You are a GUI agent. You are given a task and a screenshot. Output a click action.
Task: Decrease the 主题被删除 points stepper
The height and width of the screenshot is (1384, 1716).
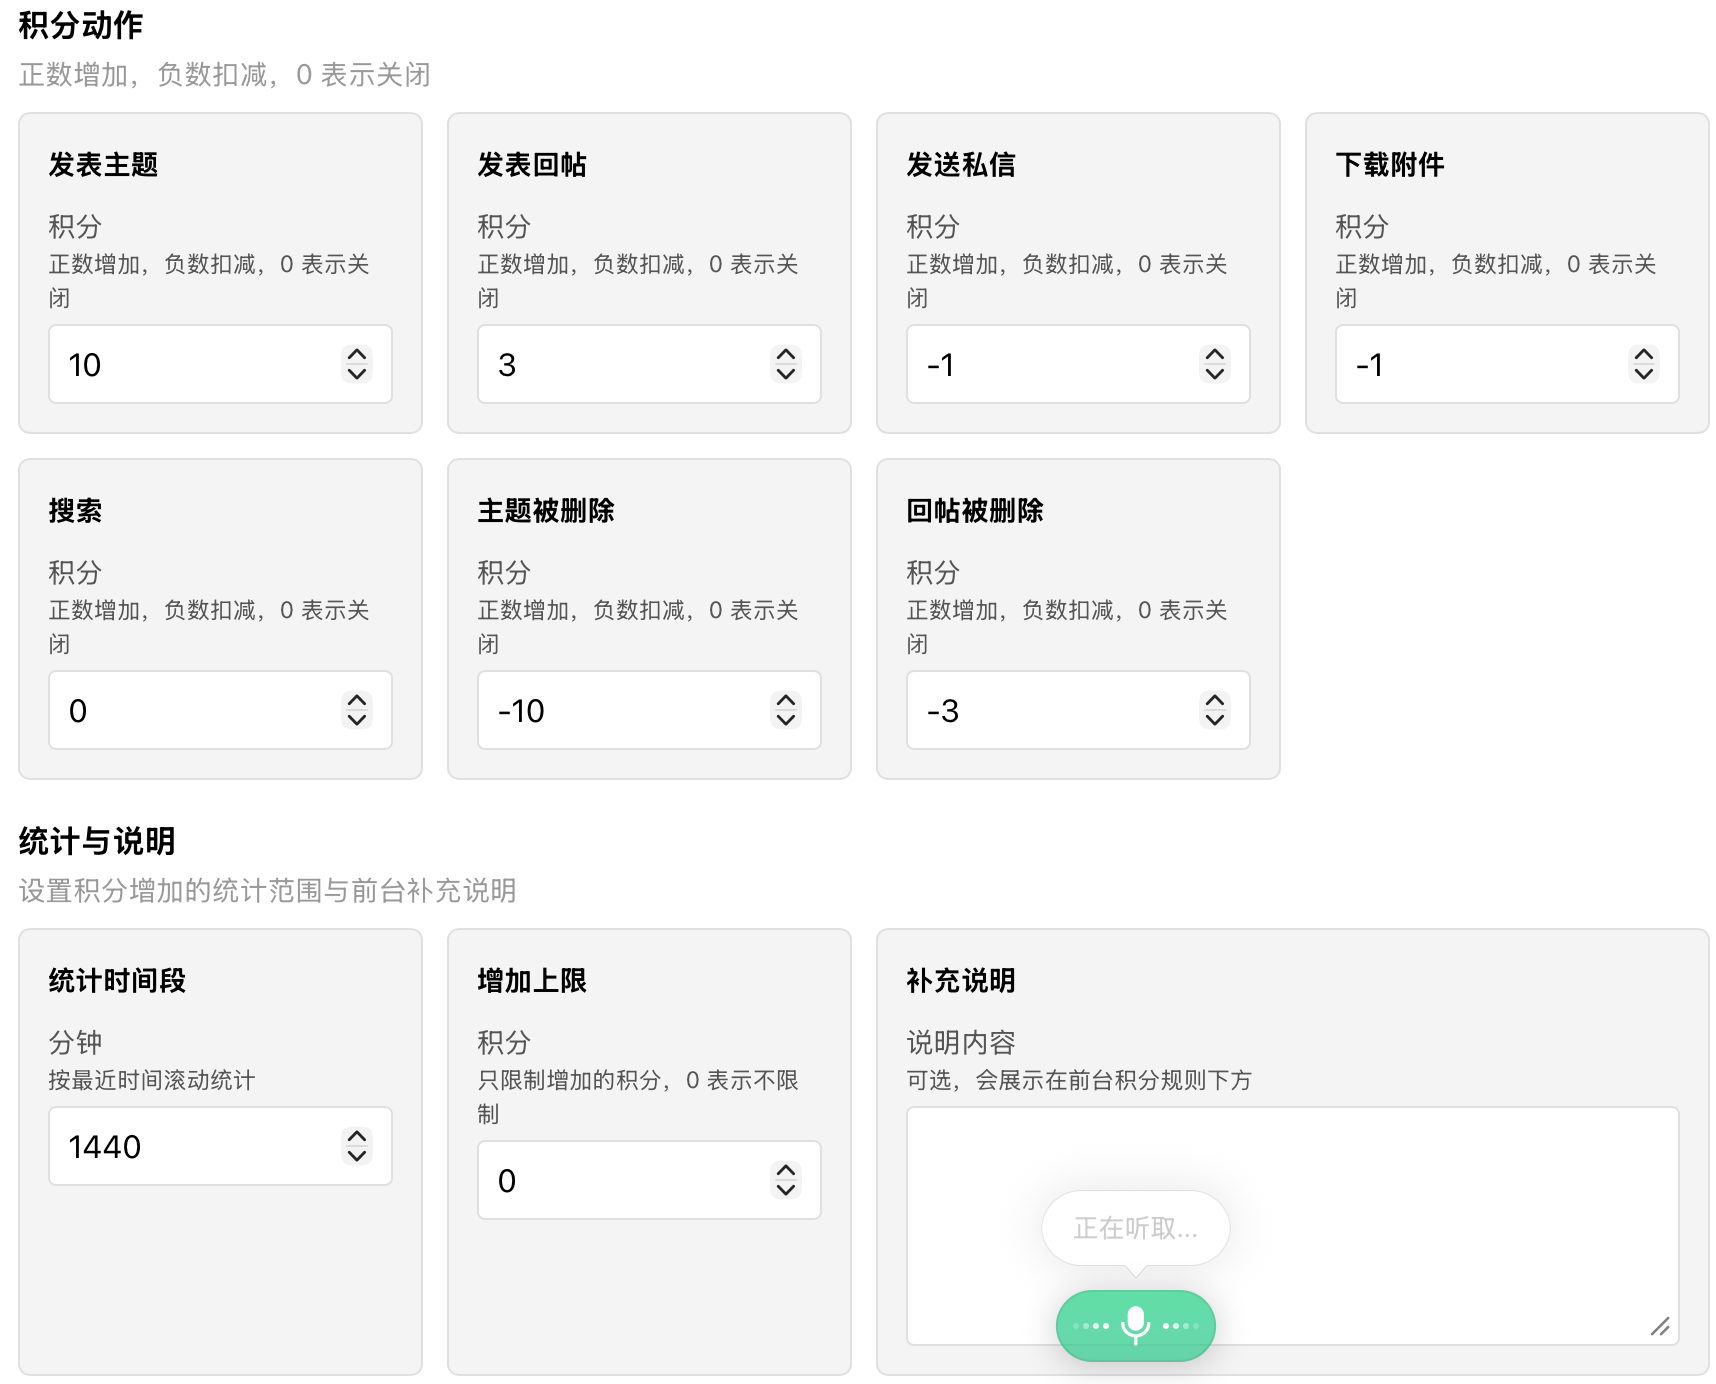(x=786, y=719)
